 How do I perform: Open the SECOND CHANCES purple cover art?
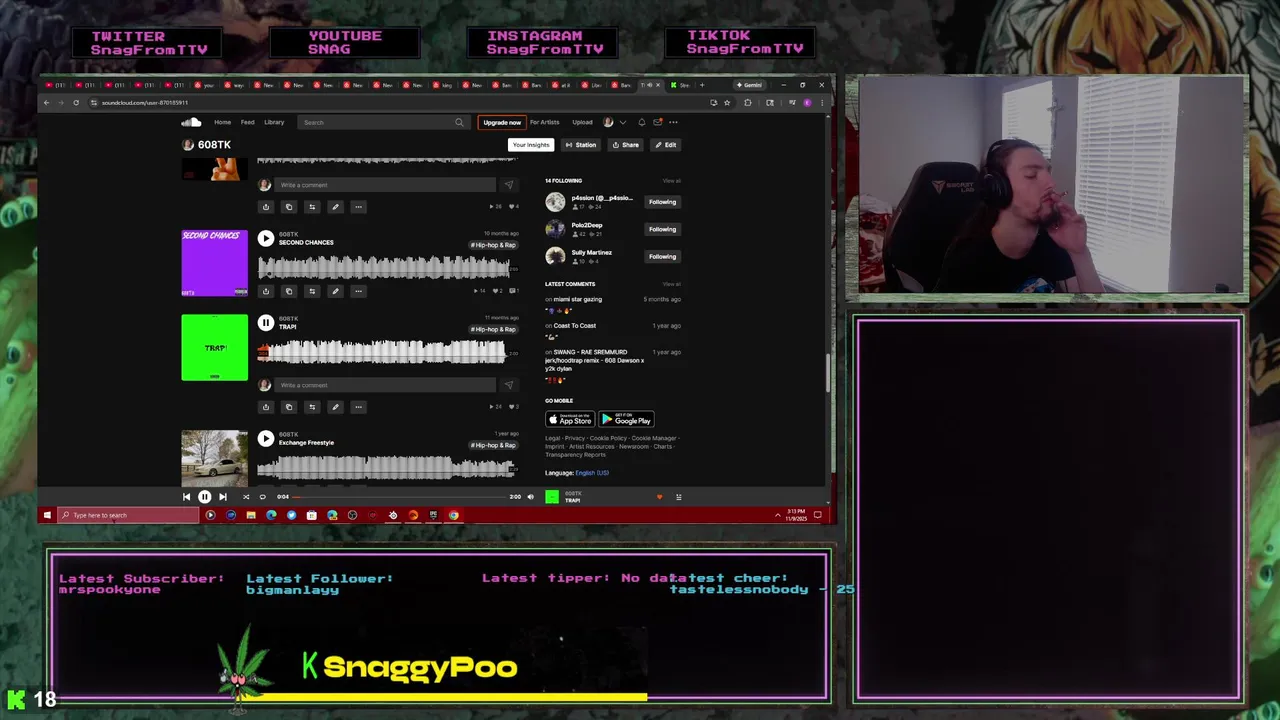[x=214, y=263]
